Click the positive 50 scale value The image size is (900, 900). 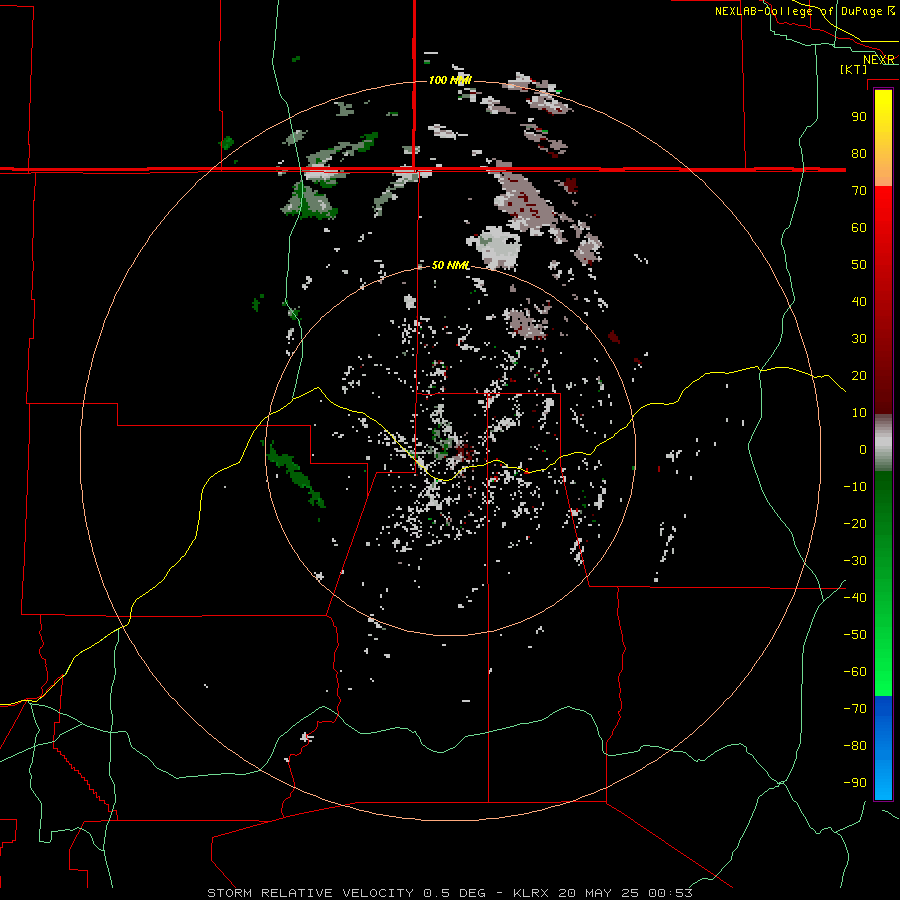click(859, 265)
